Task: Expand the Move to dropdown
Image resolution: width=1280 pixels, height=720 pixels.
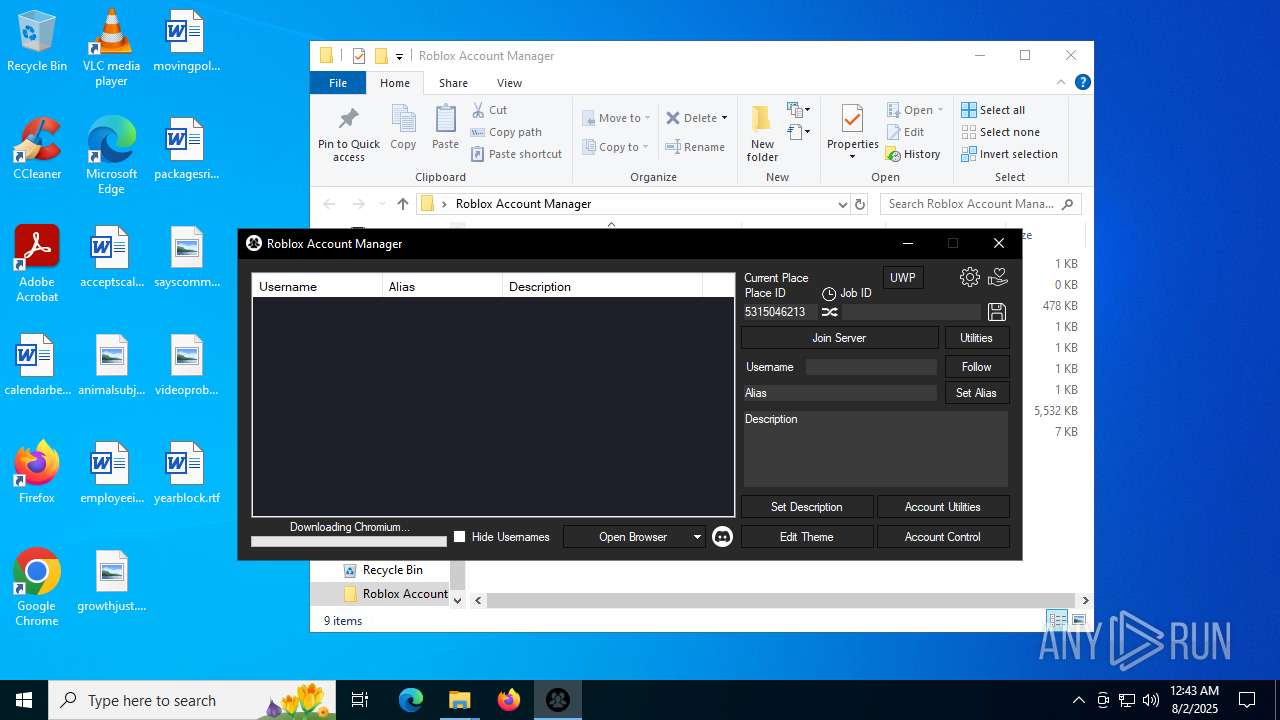Action: coord(647,118)
